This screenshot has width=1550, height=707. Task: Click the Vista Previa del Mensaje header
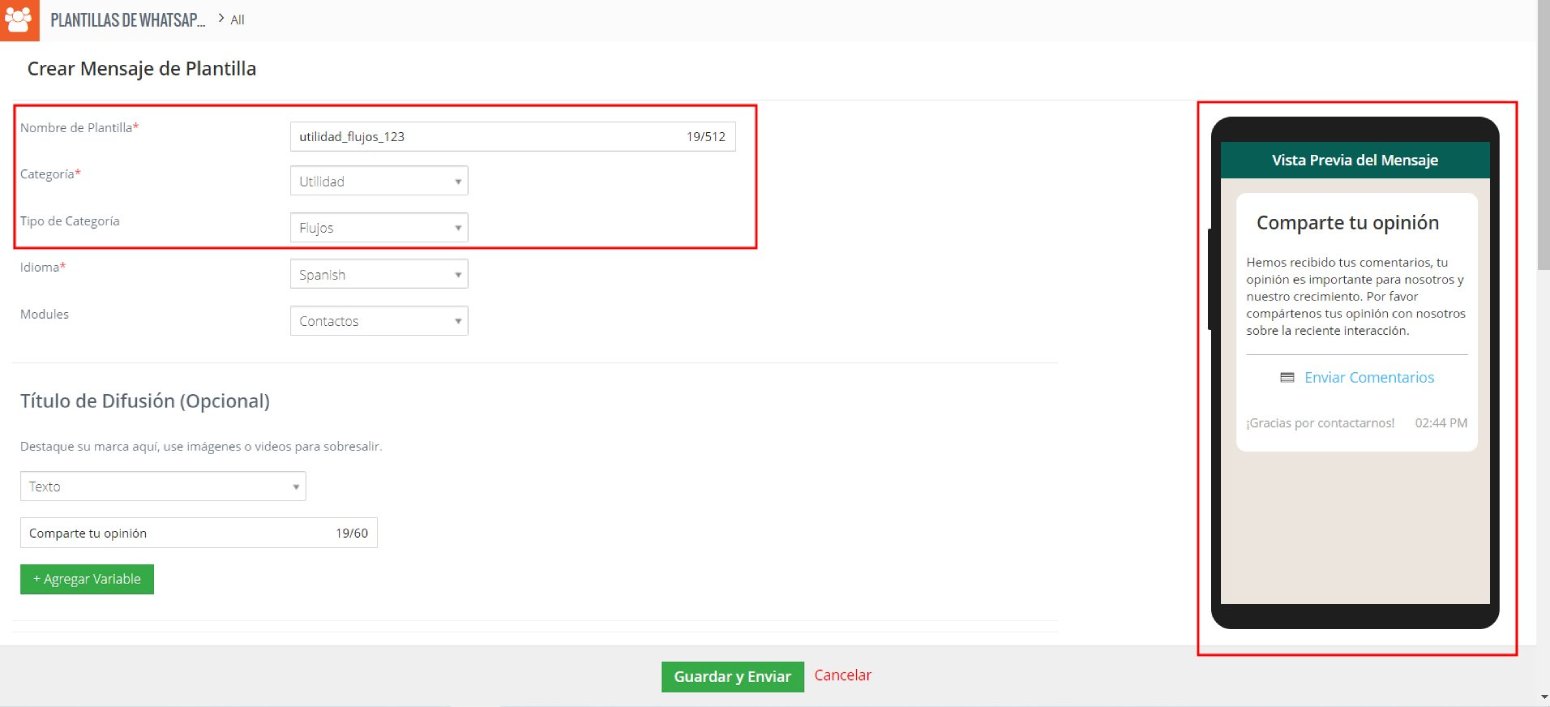click(1355, 160)
